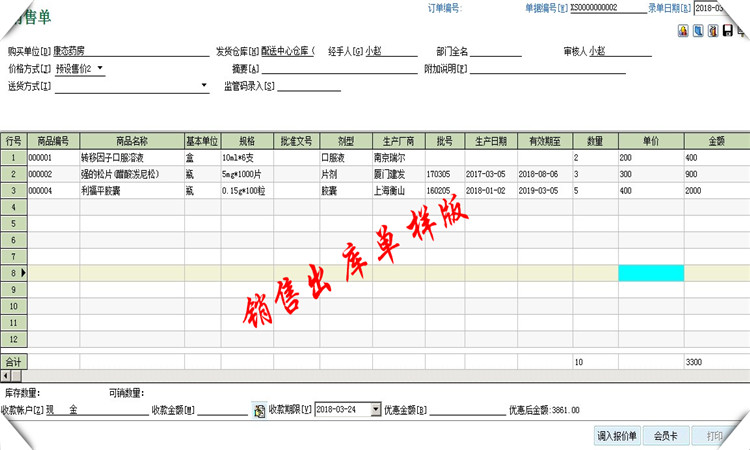This screenshot has width=750, height=450.
Task: Click the 单据编号 field XS0000000002
Action: (x=608, y=8)
